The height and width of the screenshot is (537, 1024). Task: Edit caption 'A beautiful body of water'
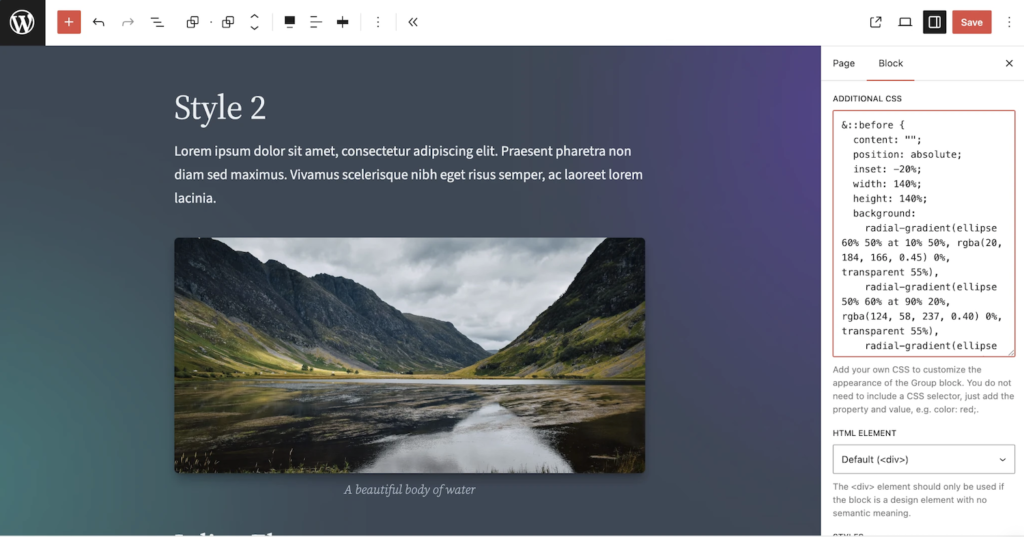coord(409,489)
